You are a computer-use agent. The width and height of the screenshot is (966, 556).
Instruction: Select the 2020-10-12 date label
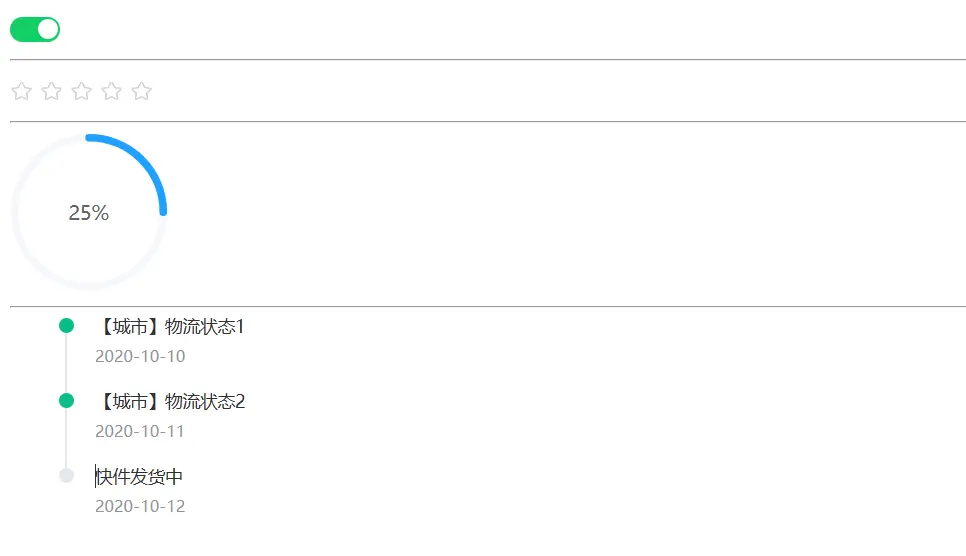(x=140, y=506)
